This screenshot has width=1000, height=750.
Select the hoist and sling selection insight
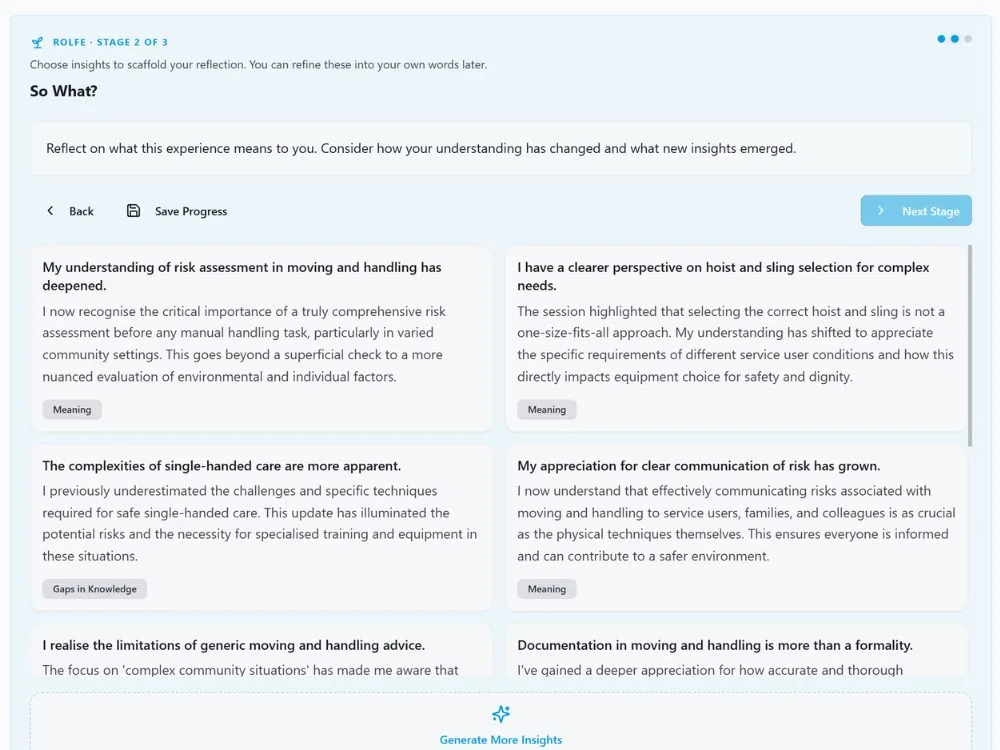coord(737,339)
